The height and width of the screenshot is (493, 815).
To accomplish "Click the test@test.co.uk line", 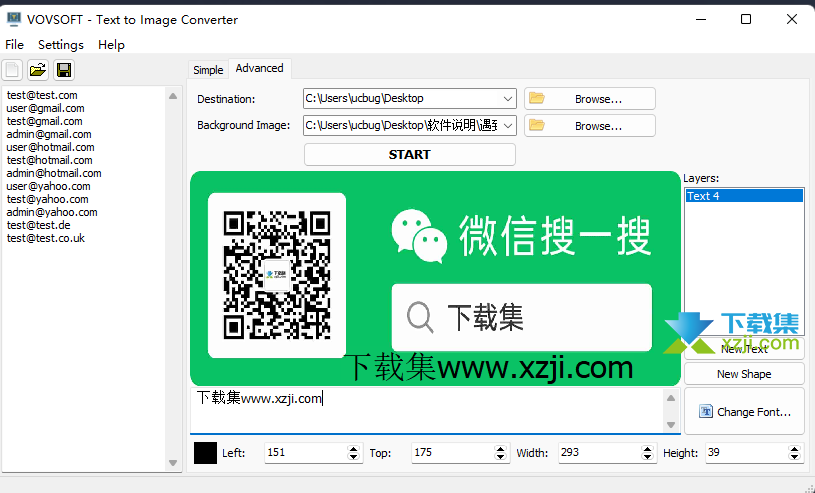I will click(46, 238).
